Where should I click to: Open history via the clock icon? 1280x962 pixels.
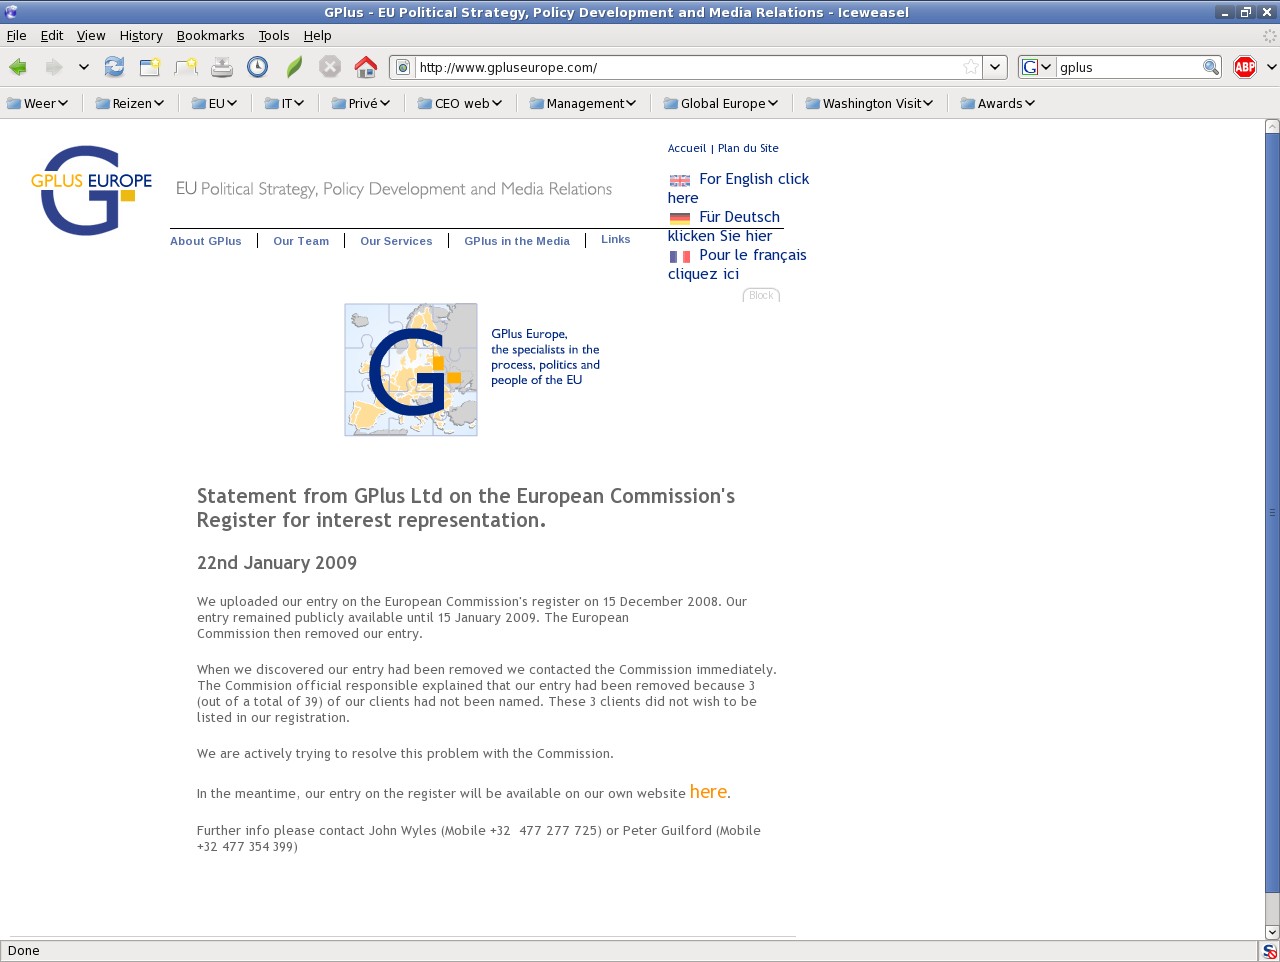pos(258,67)
